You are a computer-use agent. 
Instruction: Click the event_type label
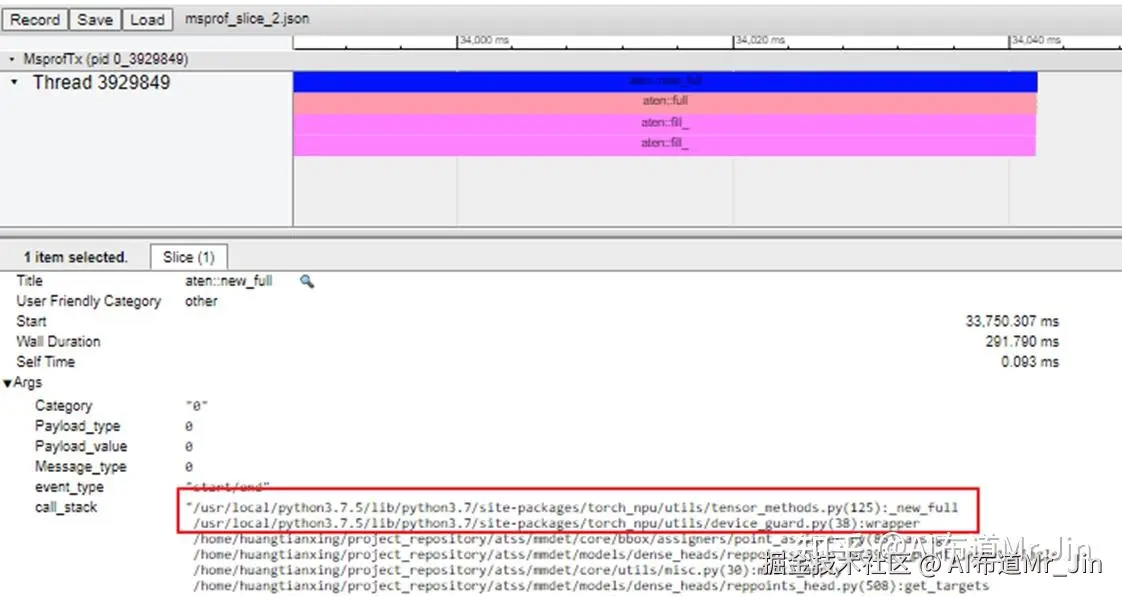(x=69, y=487)
